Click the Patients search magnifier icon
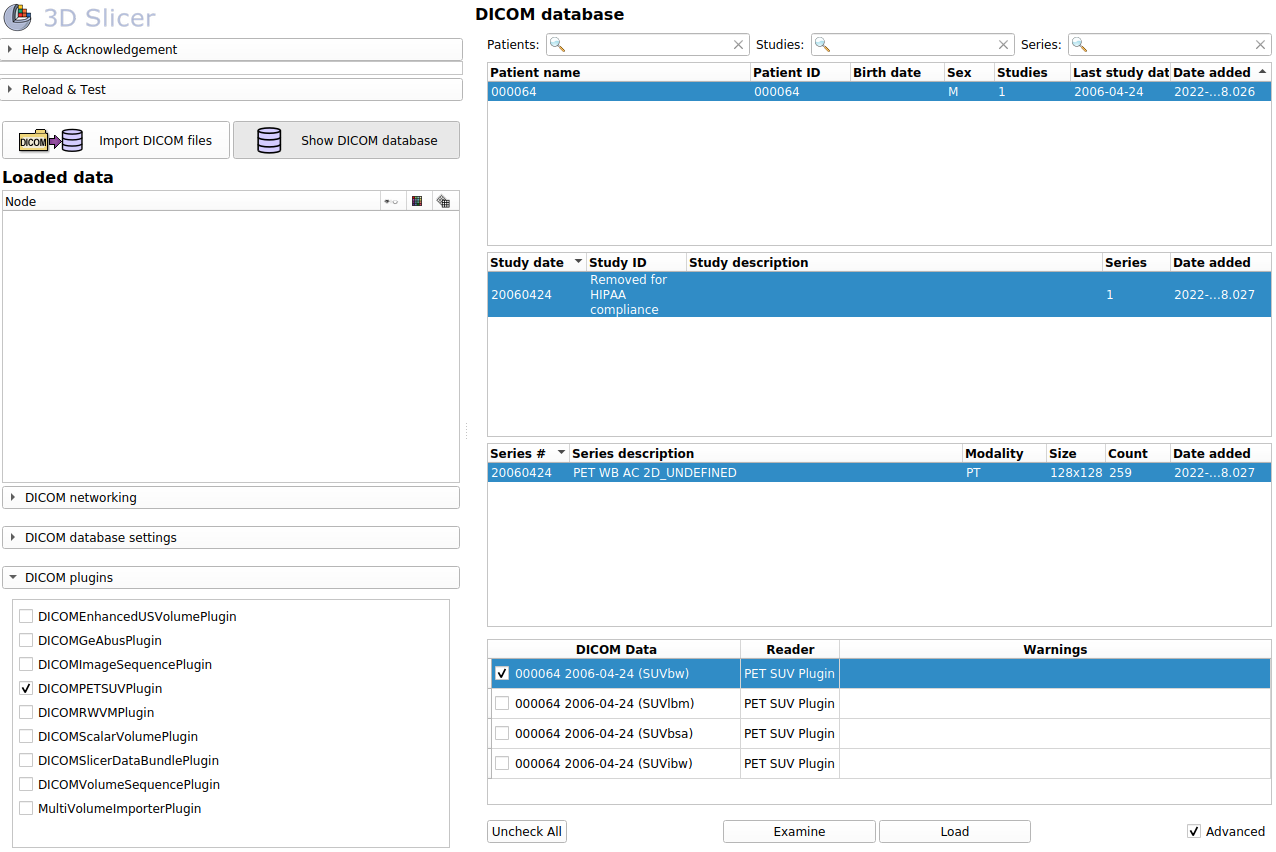The height and width of the screenshot is (852, 1276). 558,45
